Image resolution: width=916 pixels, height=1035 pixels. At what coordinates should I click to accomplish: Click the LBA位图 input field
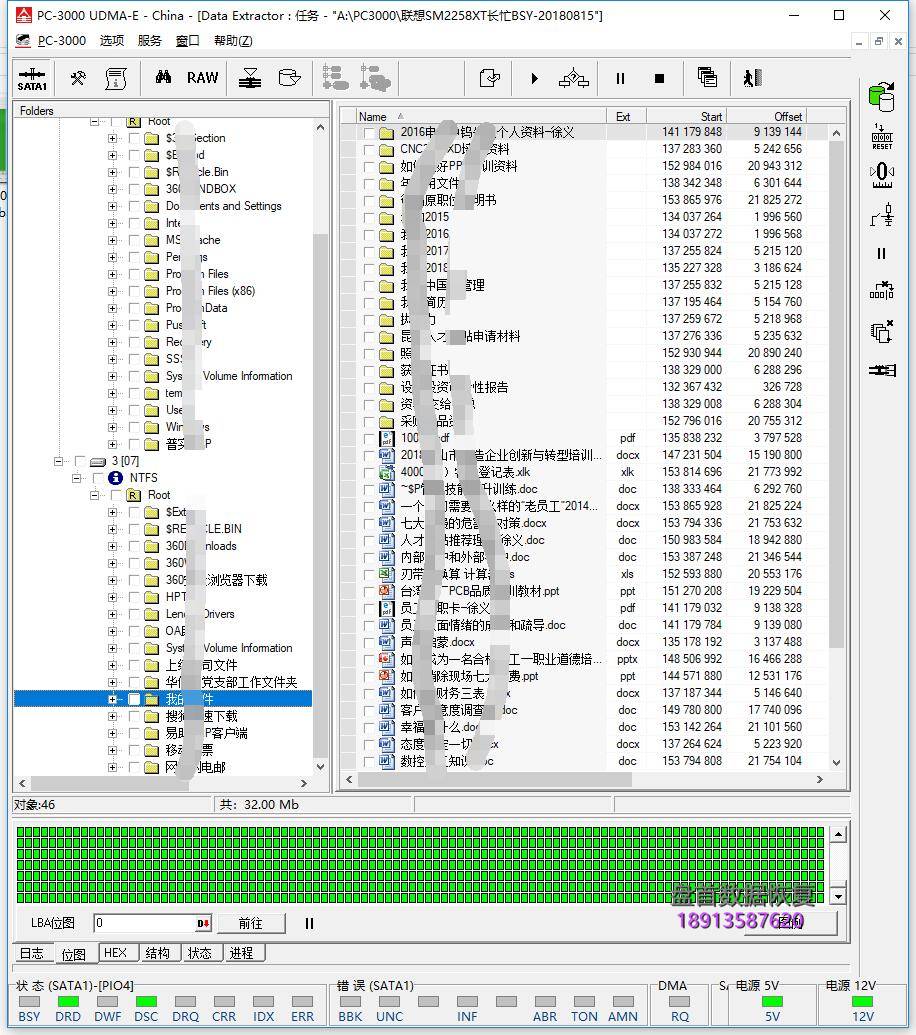click(x=145, y=923)
